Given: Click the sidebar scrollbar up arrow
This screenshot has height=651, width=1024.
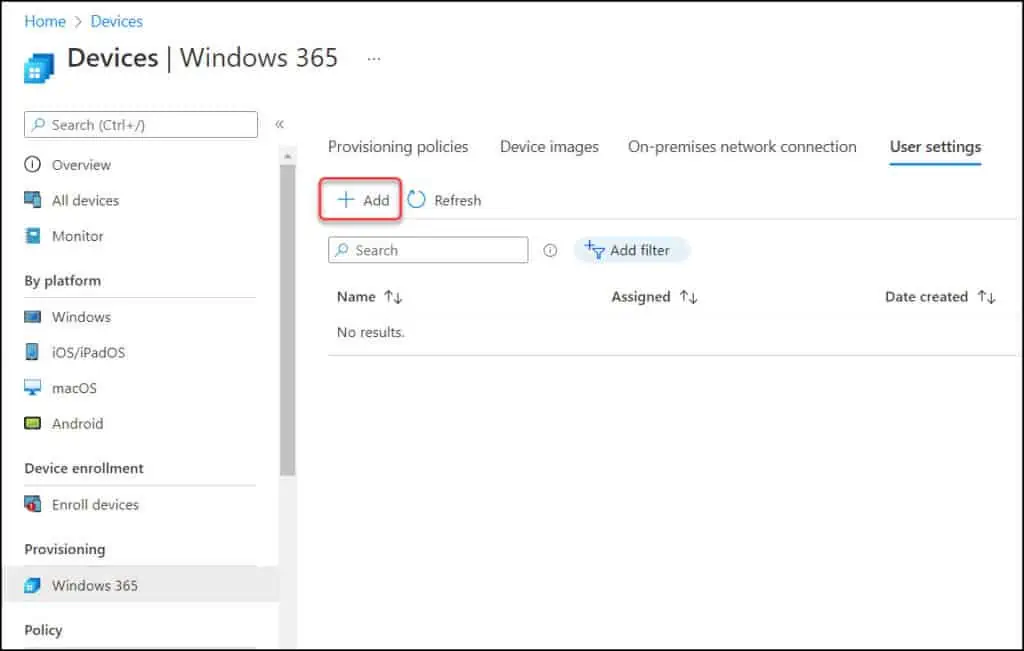Looking at the screenshot, I should (287, 157).
